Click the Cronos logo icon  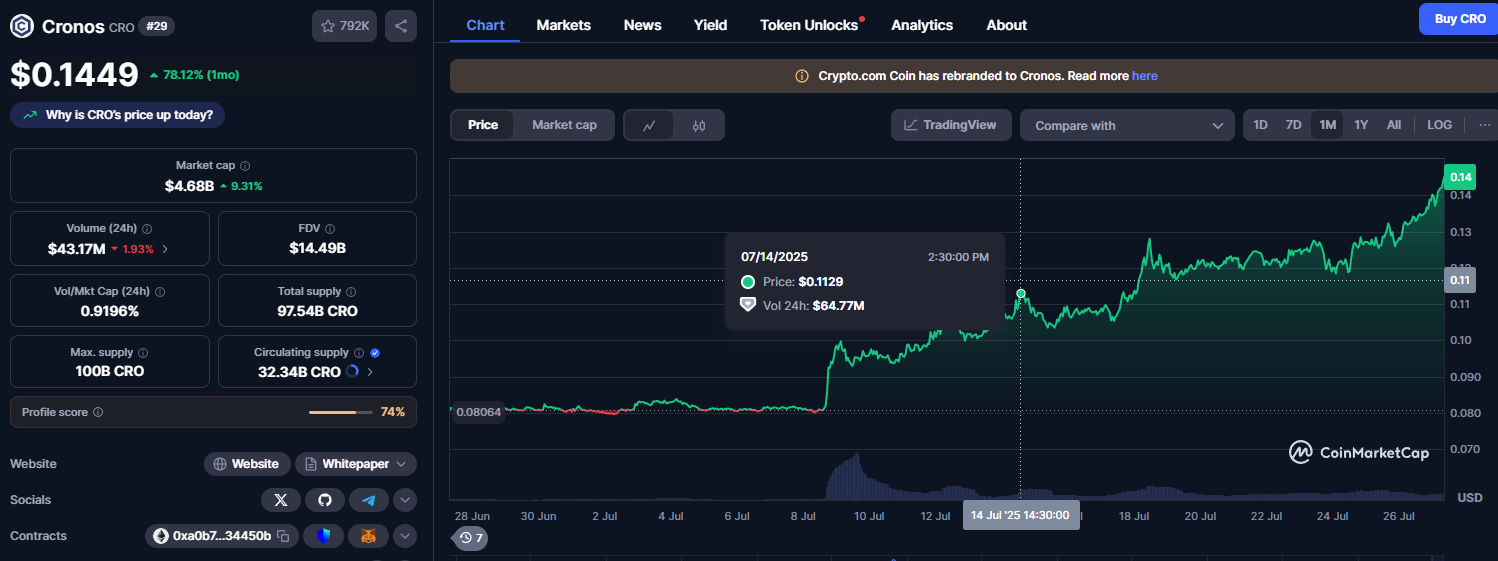pos(21,26)
